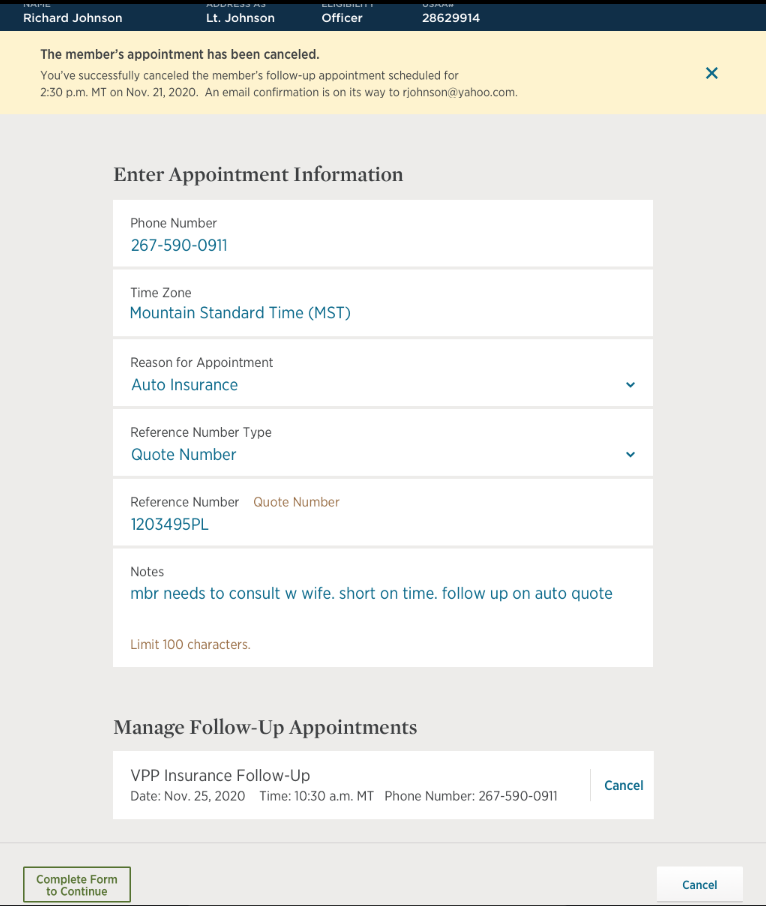The height and width of the screenshot is (906, 766).
Task: Expand Reference Number Type dropdown chevron
Action: (630, 455)
